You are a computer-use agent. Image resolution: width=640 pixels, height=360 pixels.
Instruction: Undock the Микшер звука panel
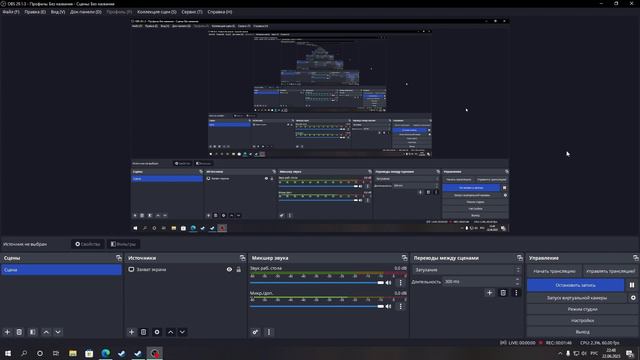pos(404,258)
